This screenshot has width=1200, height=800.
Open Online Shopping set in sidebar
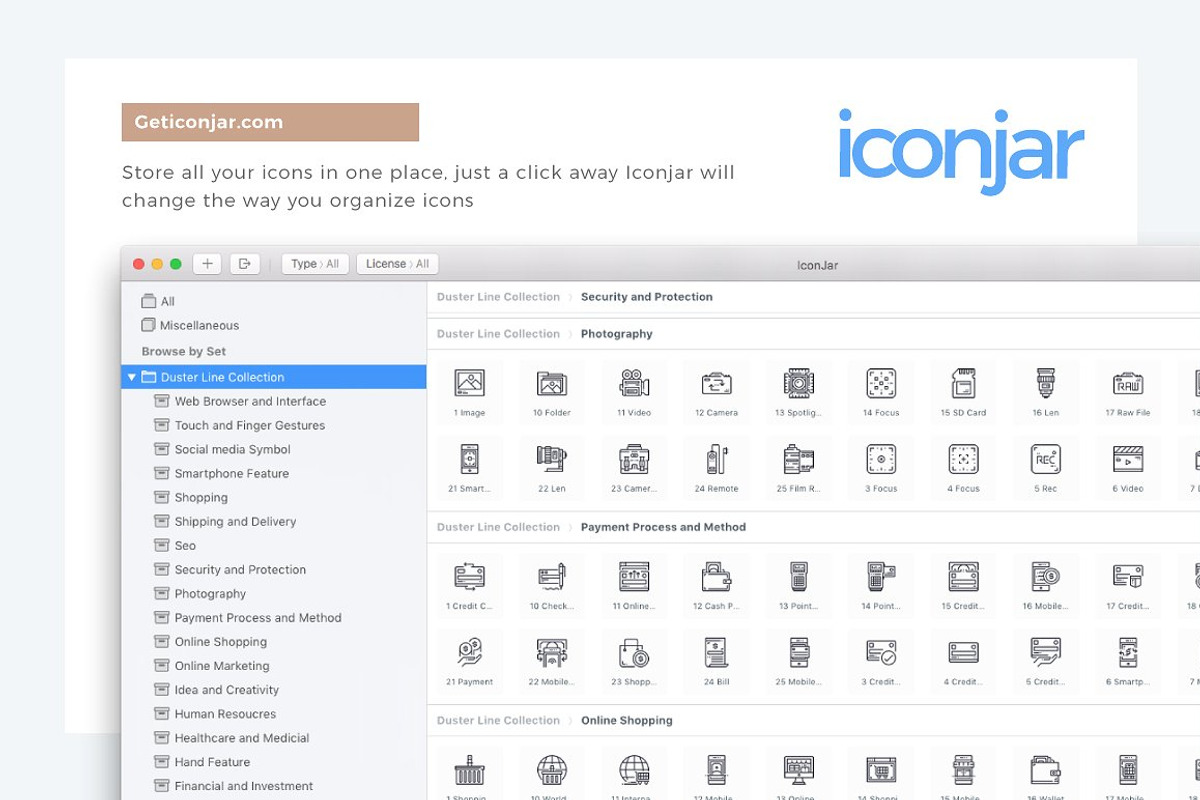click(210, 641)
